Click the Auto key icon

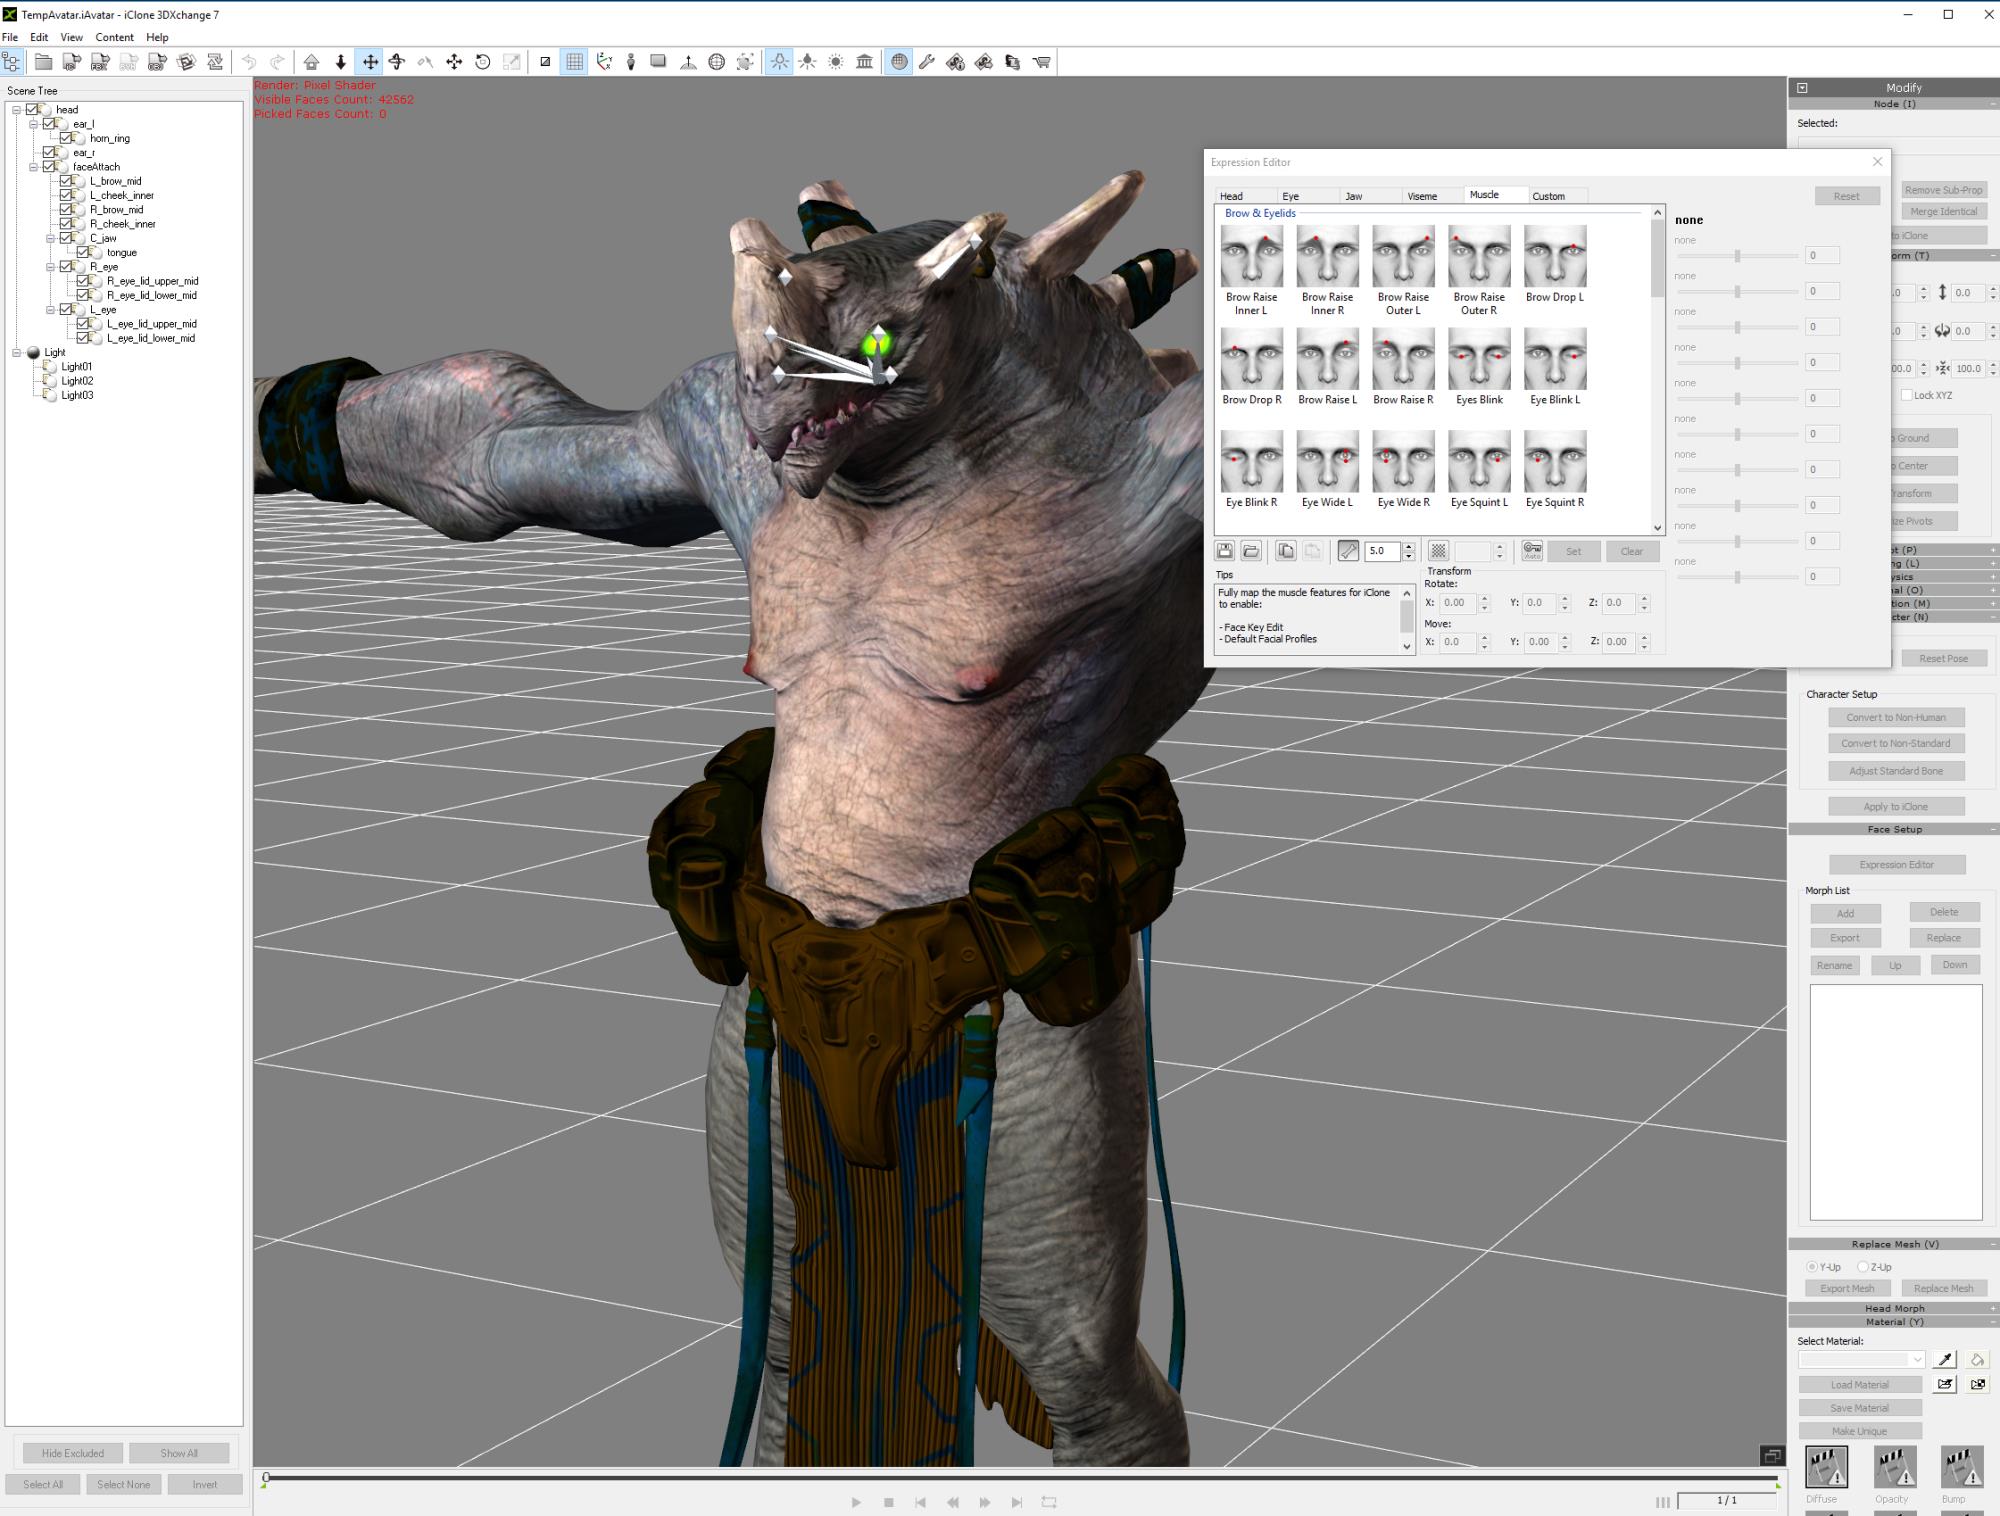[x=1532, y=551]
